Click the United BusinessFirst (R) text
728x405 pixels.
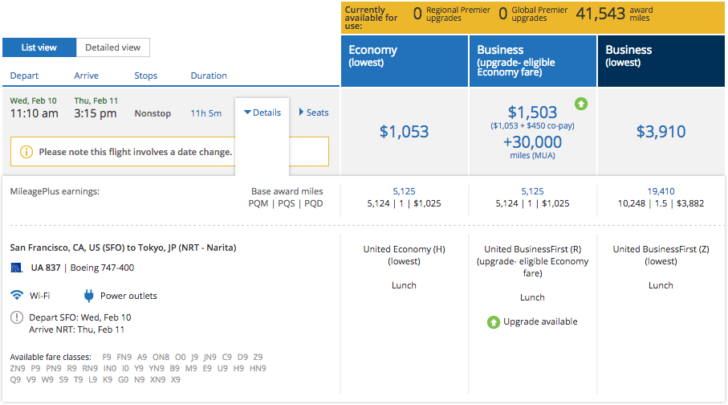pyautogui.click(x=533, y=249)
